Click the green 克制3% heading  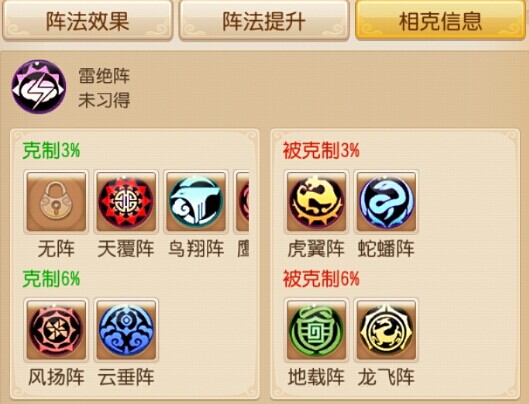click(x=51, y=150)
